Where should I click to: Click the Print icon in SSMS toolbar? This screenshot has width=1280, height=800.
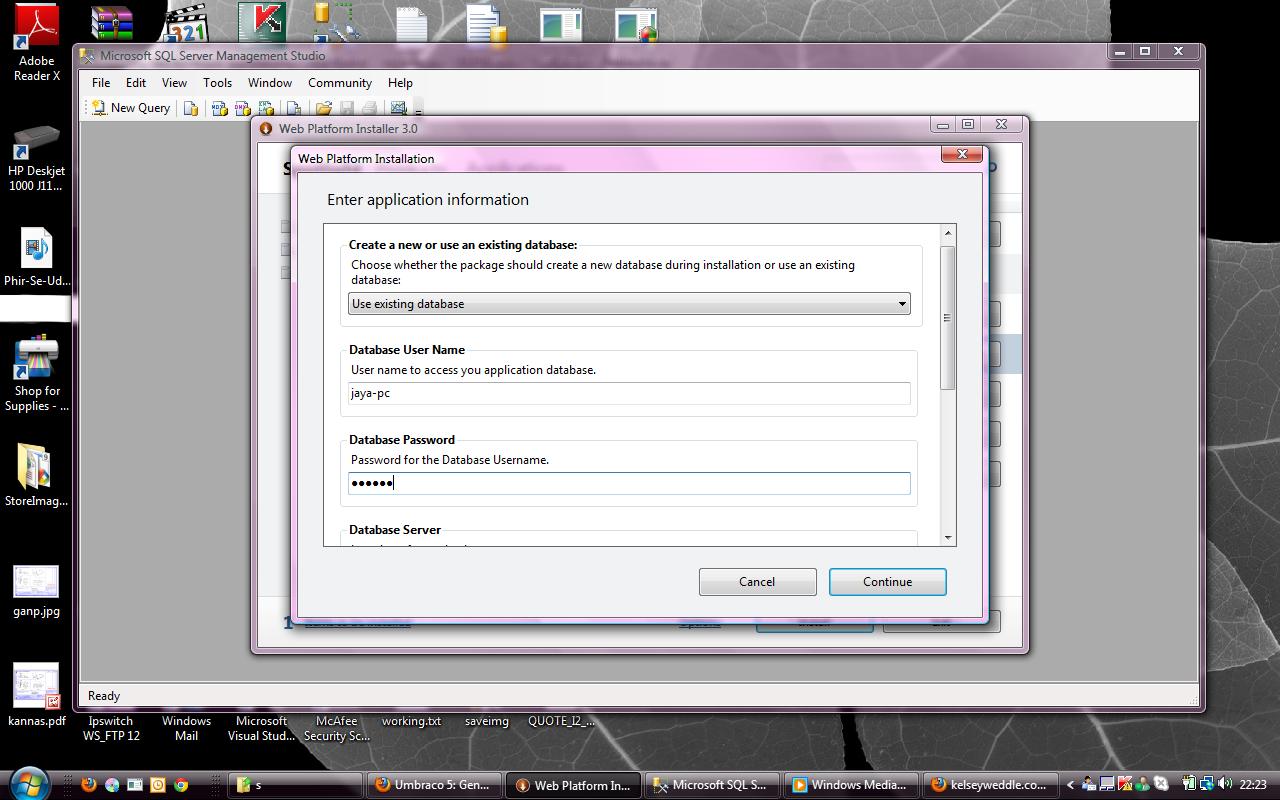pos(369,108)
